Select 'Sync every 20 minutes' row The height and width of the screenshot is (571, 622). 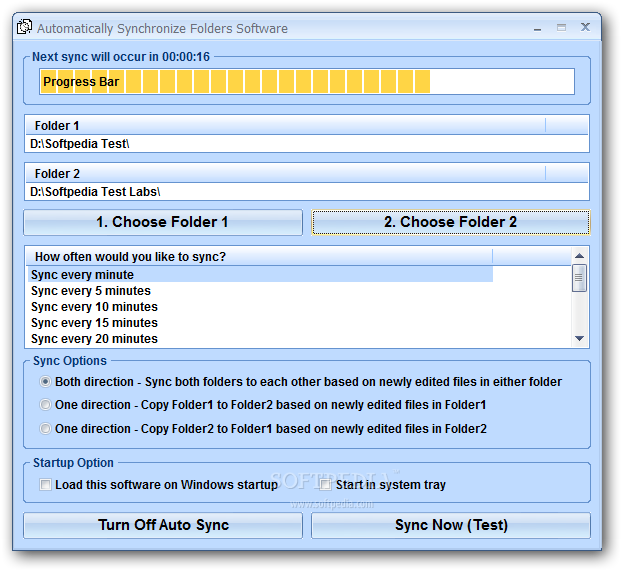click(x=260, y=339)
